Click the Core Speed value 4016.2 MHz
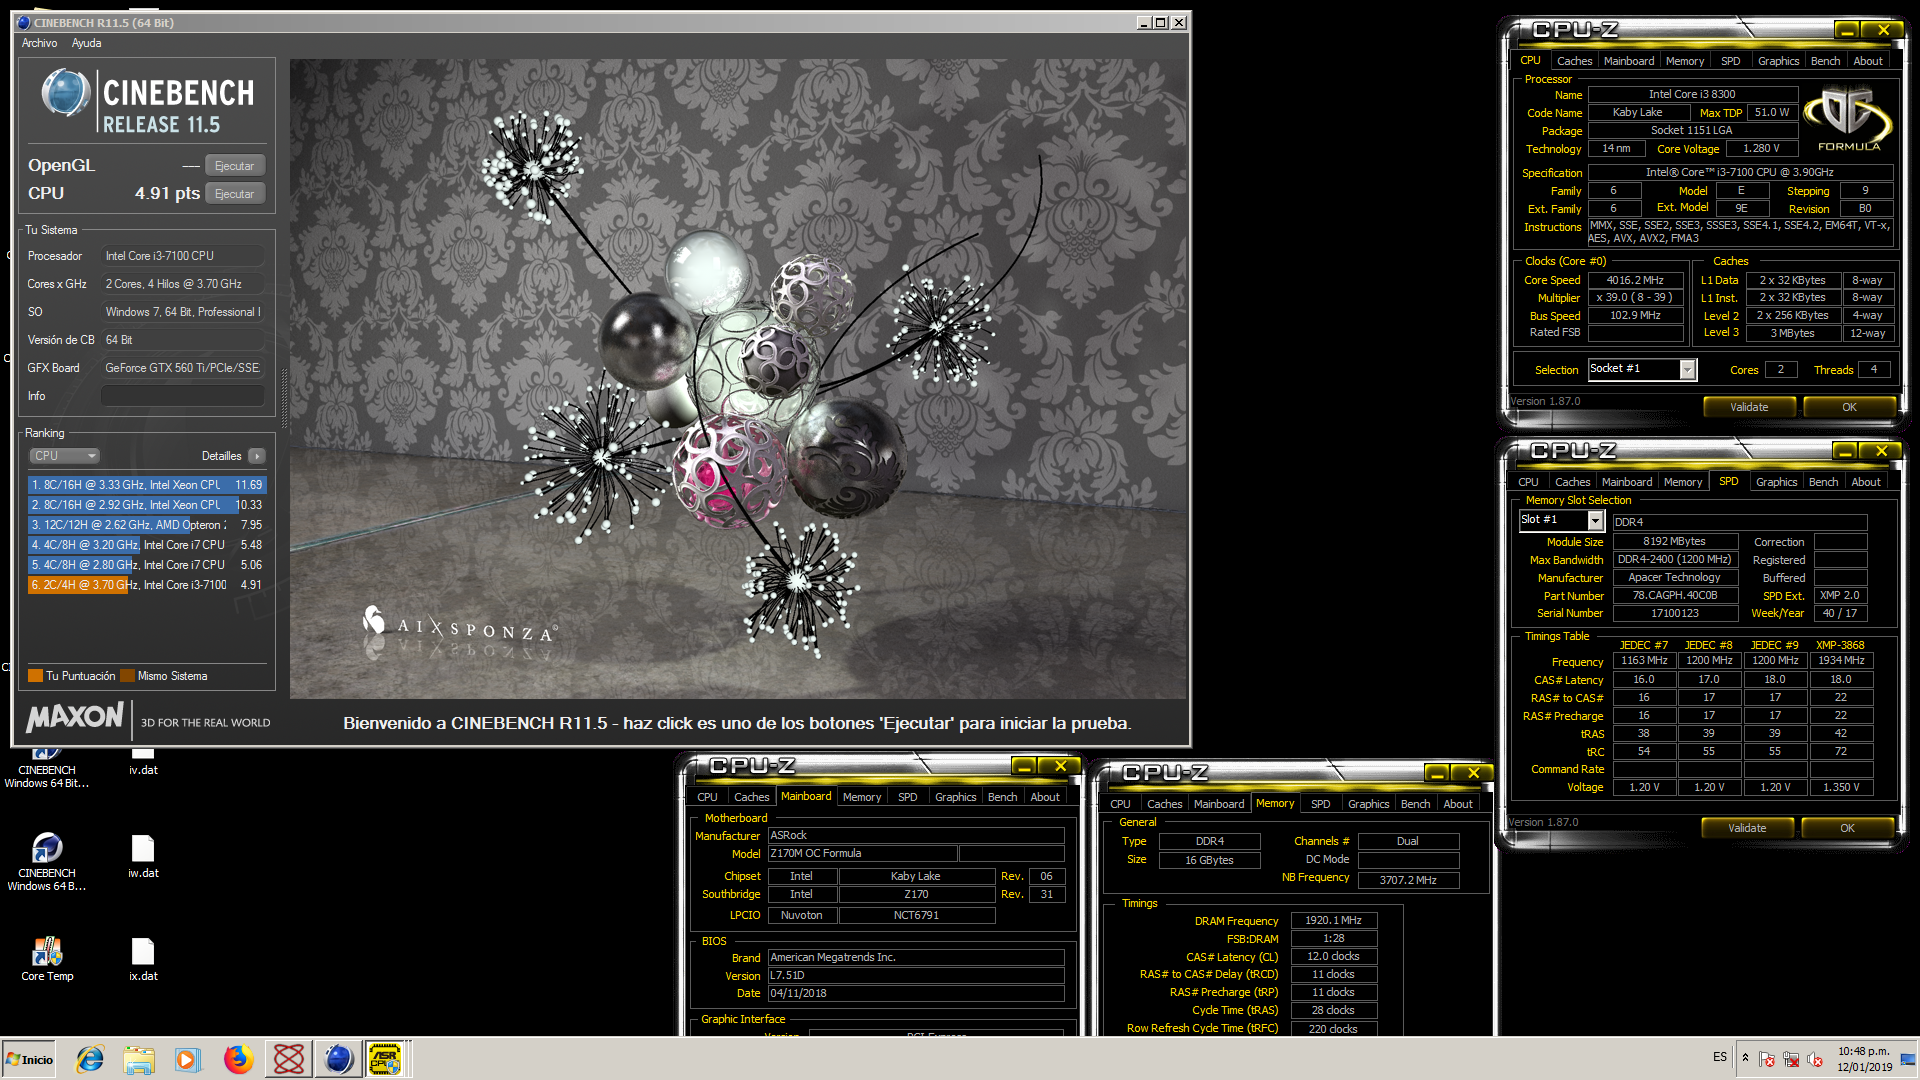 pos(1635,280)
